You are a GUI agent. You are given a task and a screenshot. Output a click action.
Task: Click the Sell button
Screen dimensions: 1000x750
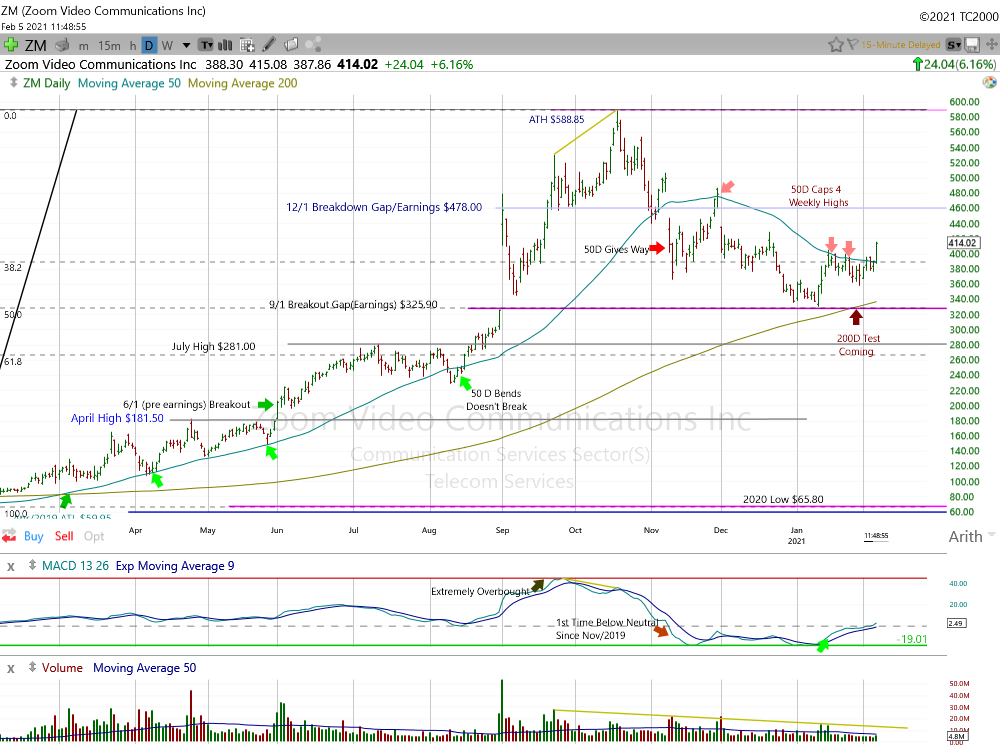tap(64, 536)
